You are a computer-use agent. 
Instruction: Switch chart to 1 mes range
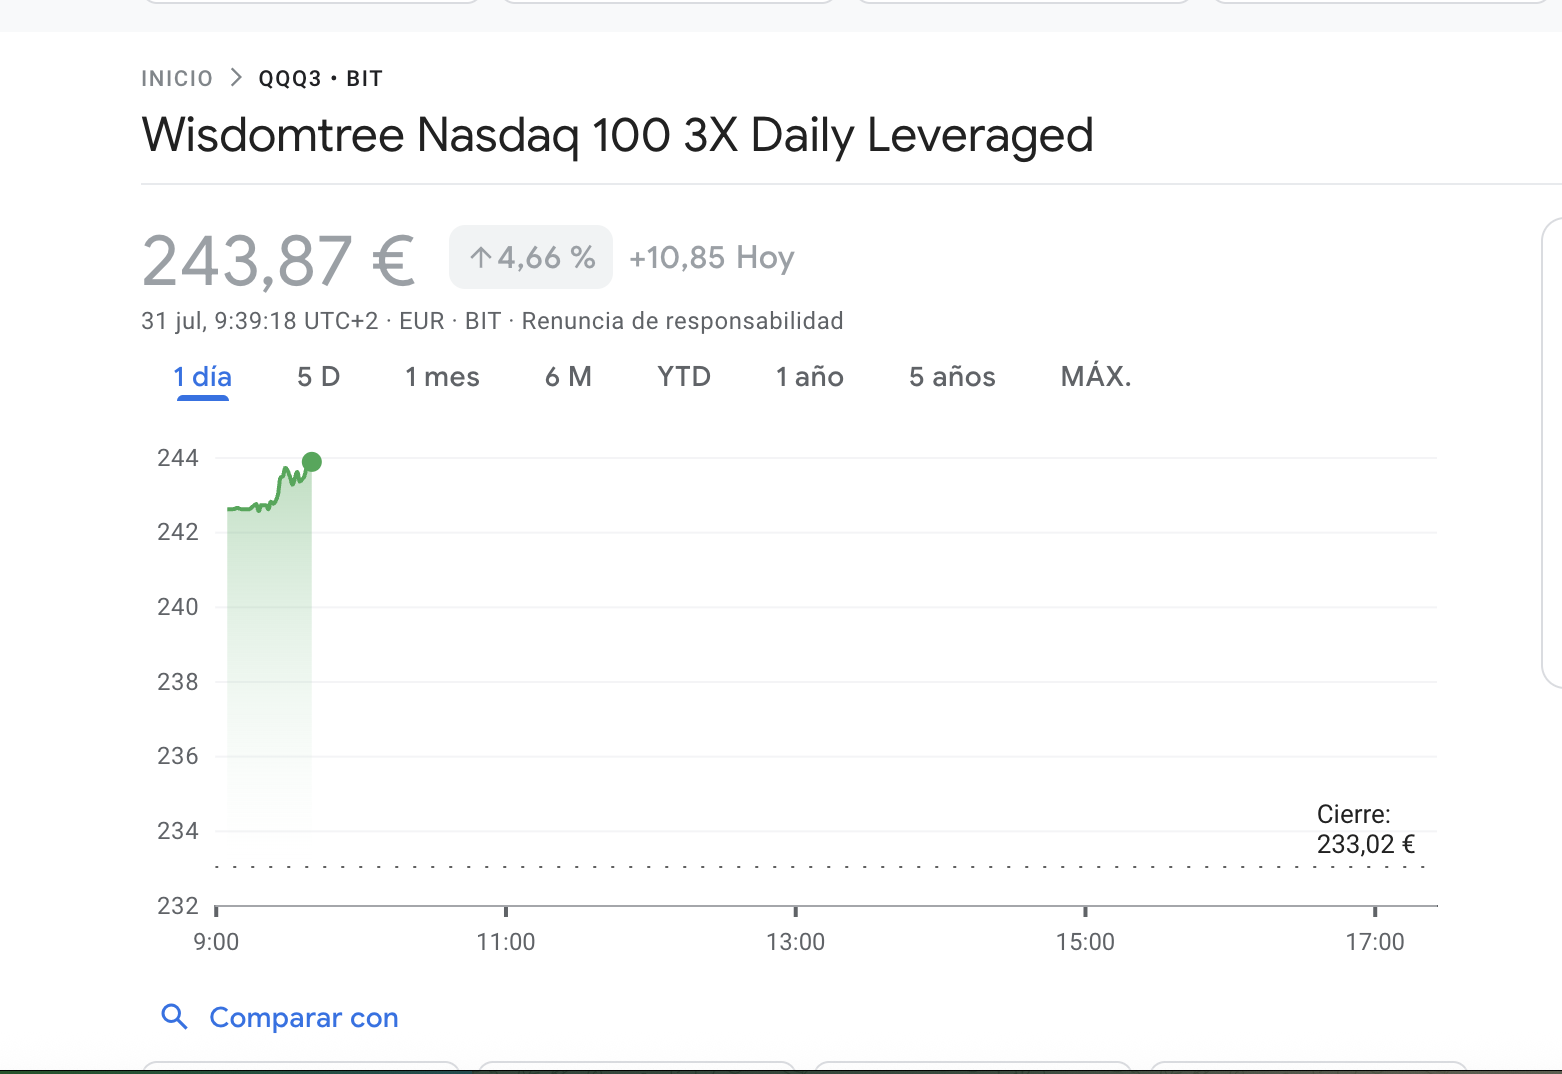(442, 377)
